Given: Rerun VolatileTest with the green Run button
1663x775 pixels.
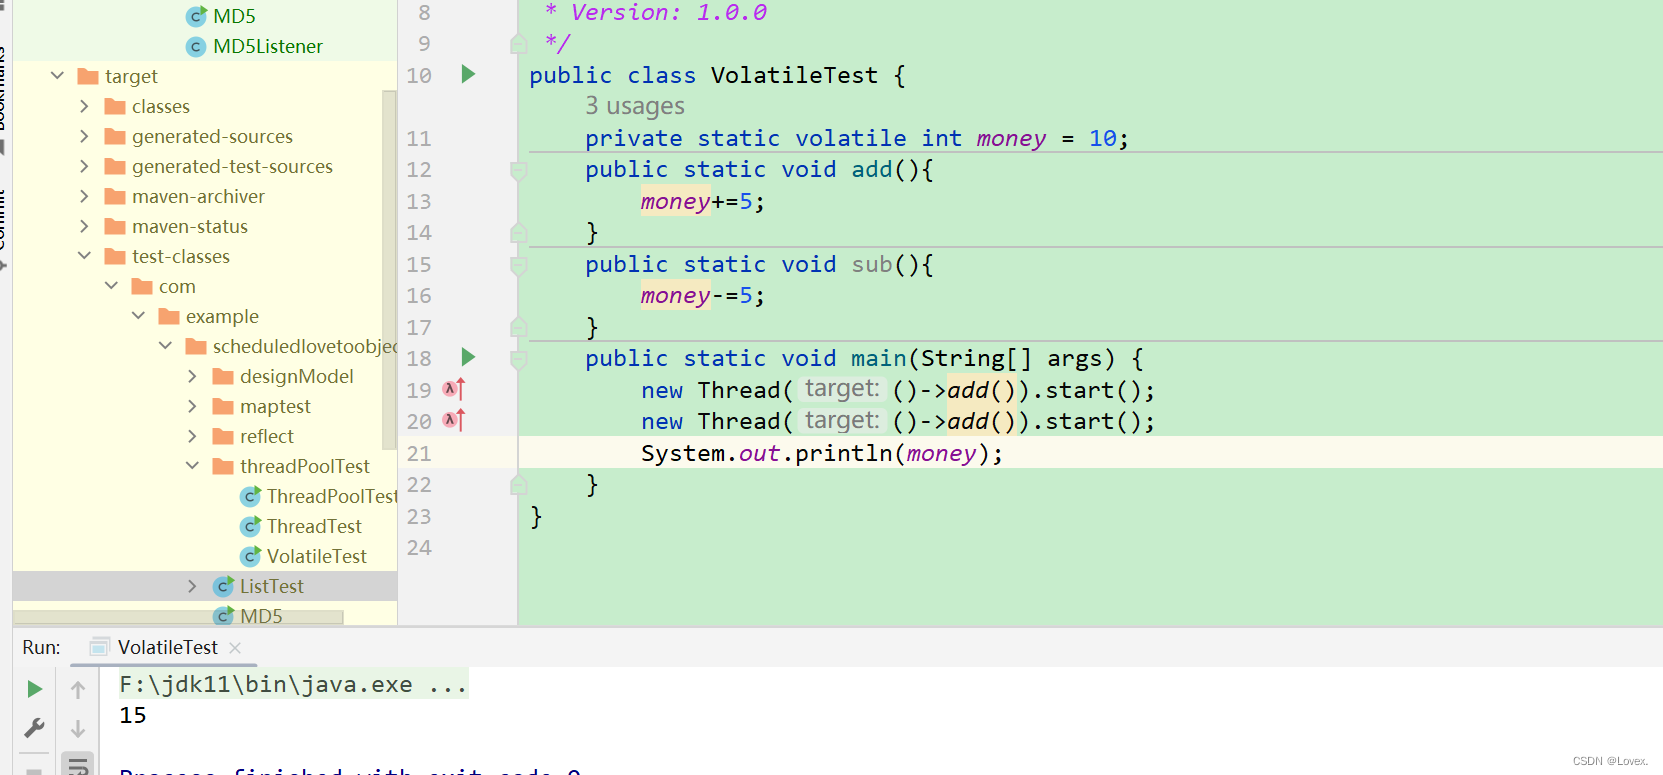Looking at the screenshot, I should tap(34, 689).
